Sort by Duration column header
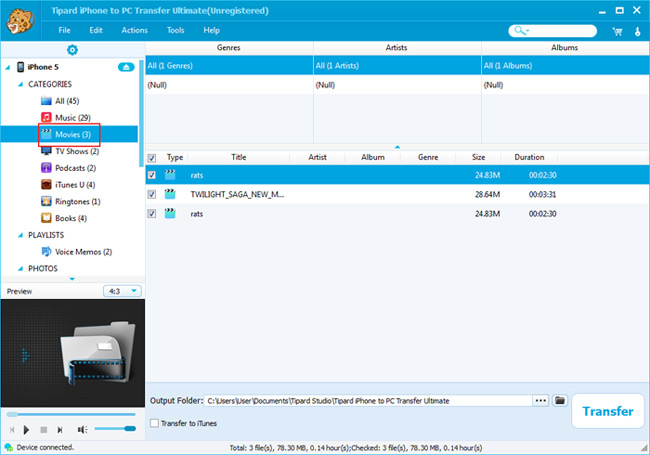 pos(529,157)
